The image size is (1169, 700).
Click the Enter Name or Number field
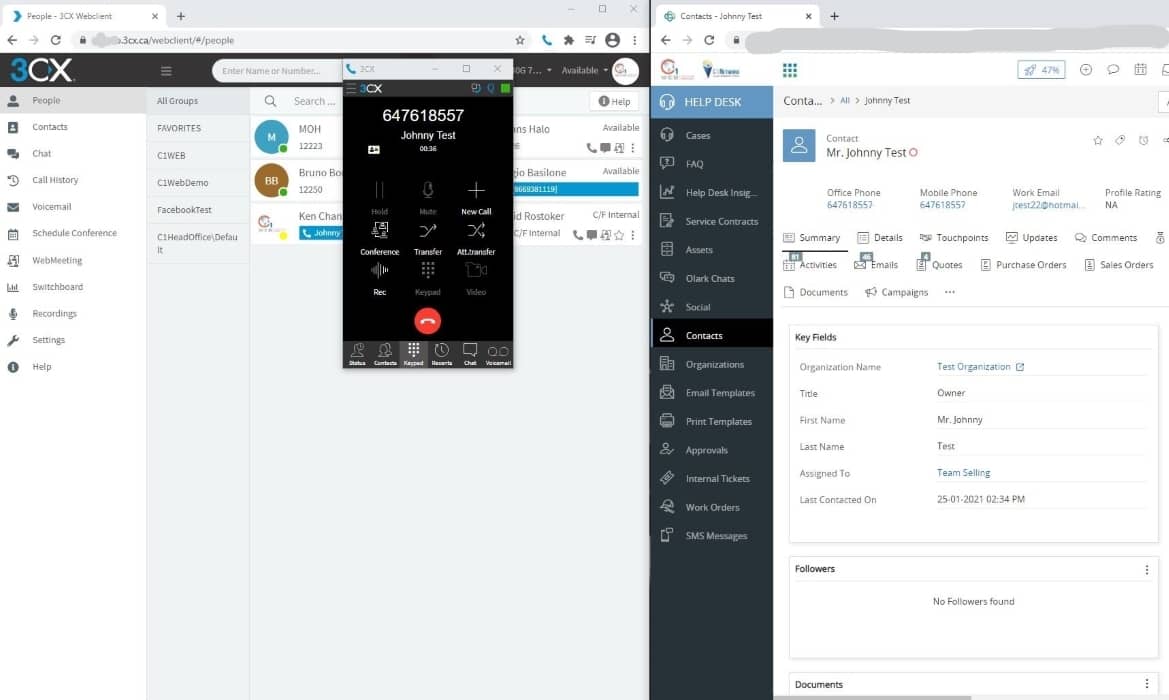[x=277, y=71]
